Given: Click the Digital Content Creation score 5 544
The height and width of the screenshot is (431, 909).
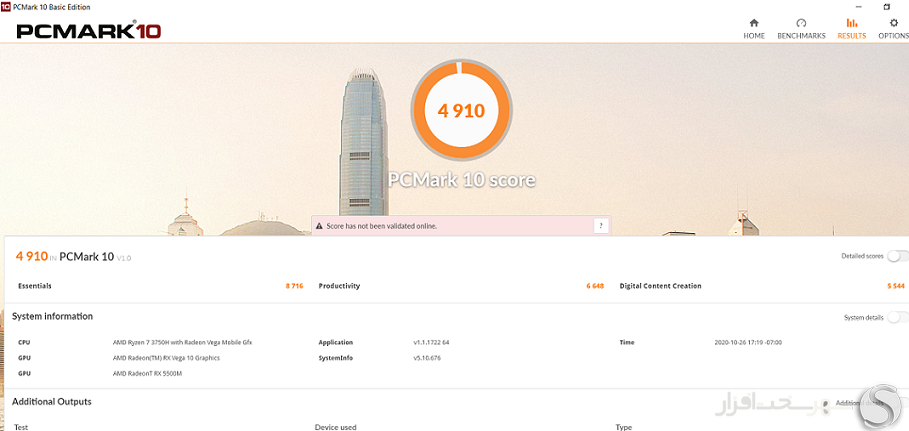Looking at the screenshot, I should coord(896,286).
